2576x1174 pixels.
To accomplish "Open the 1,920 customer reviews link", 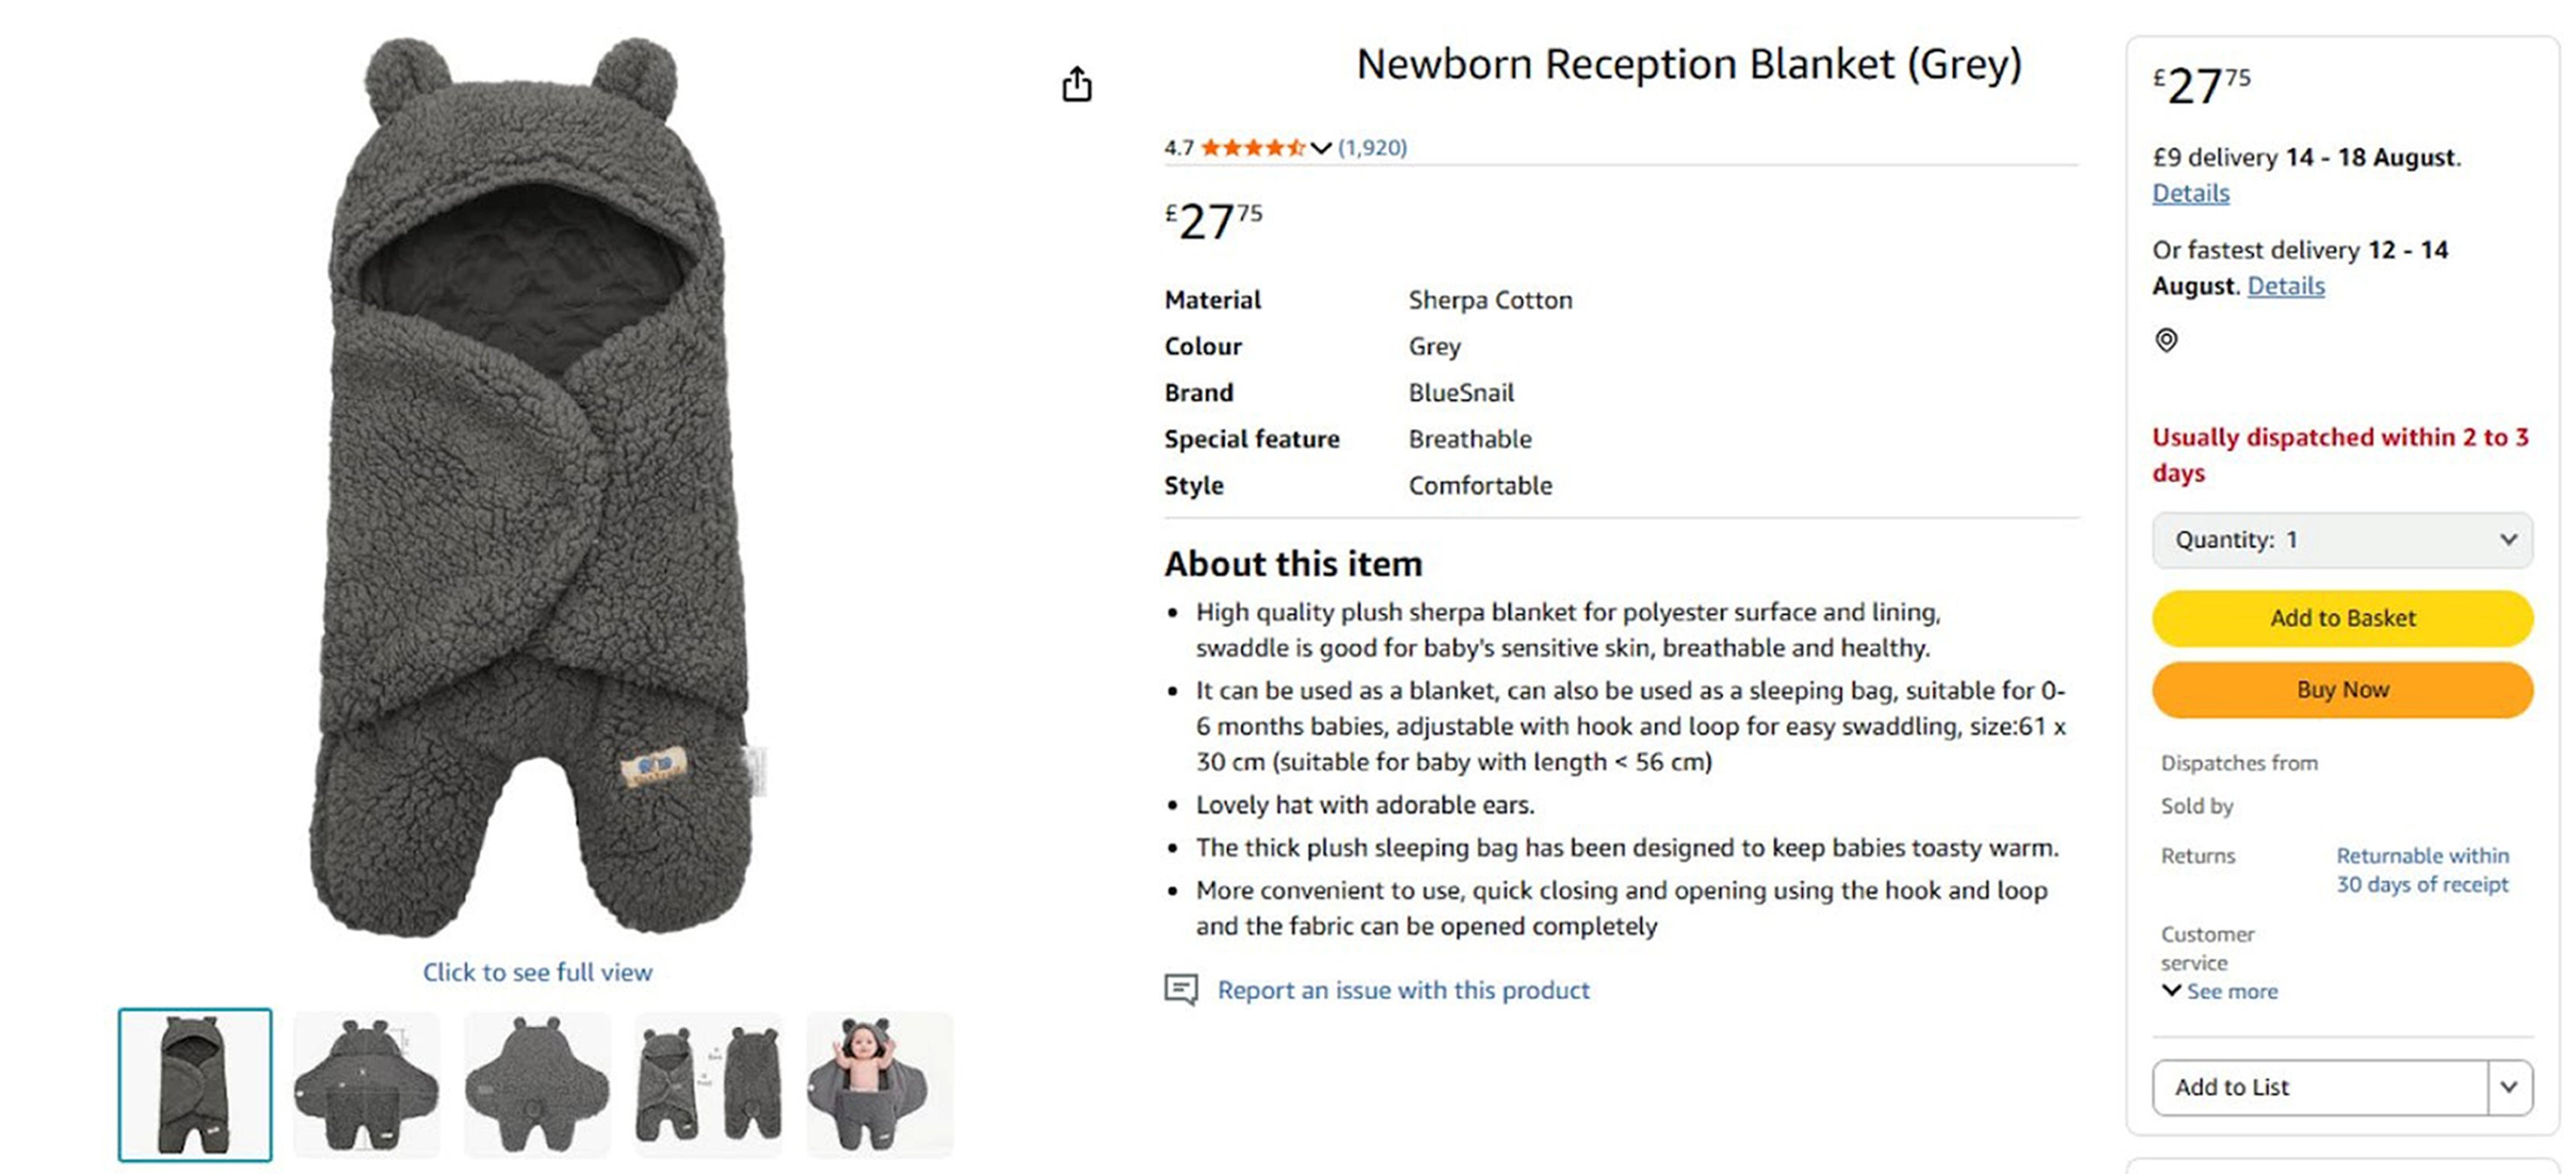I will click(x=1372, y=148).
